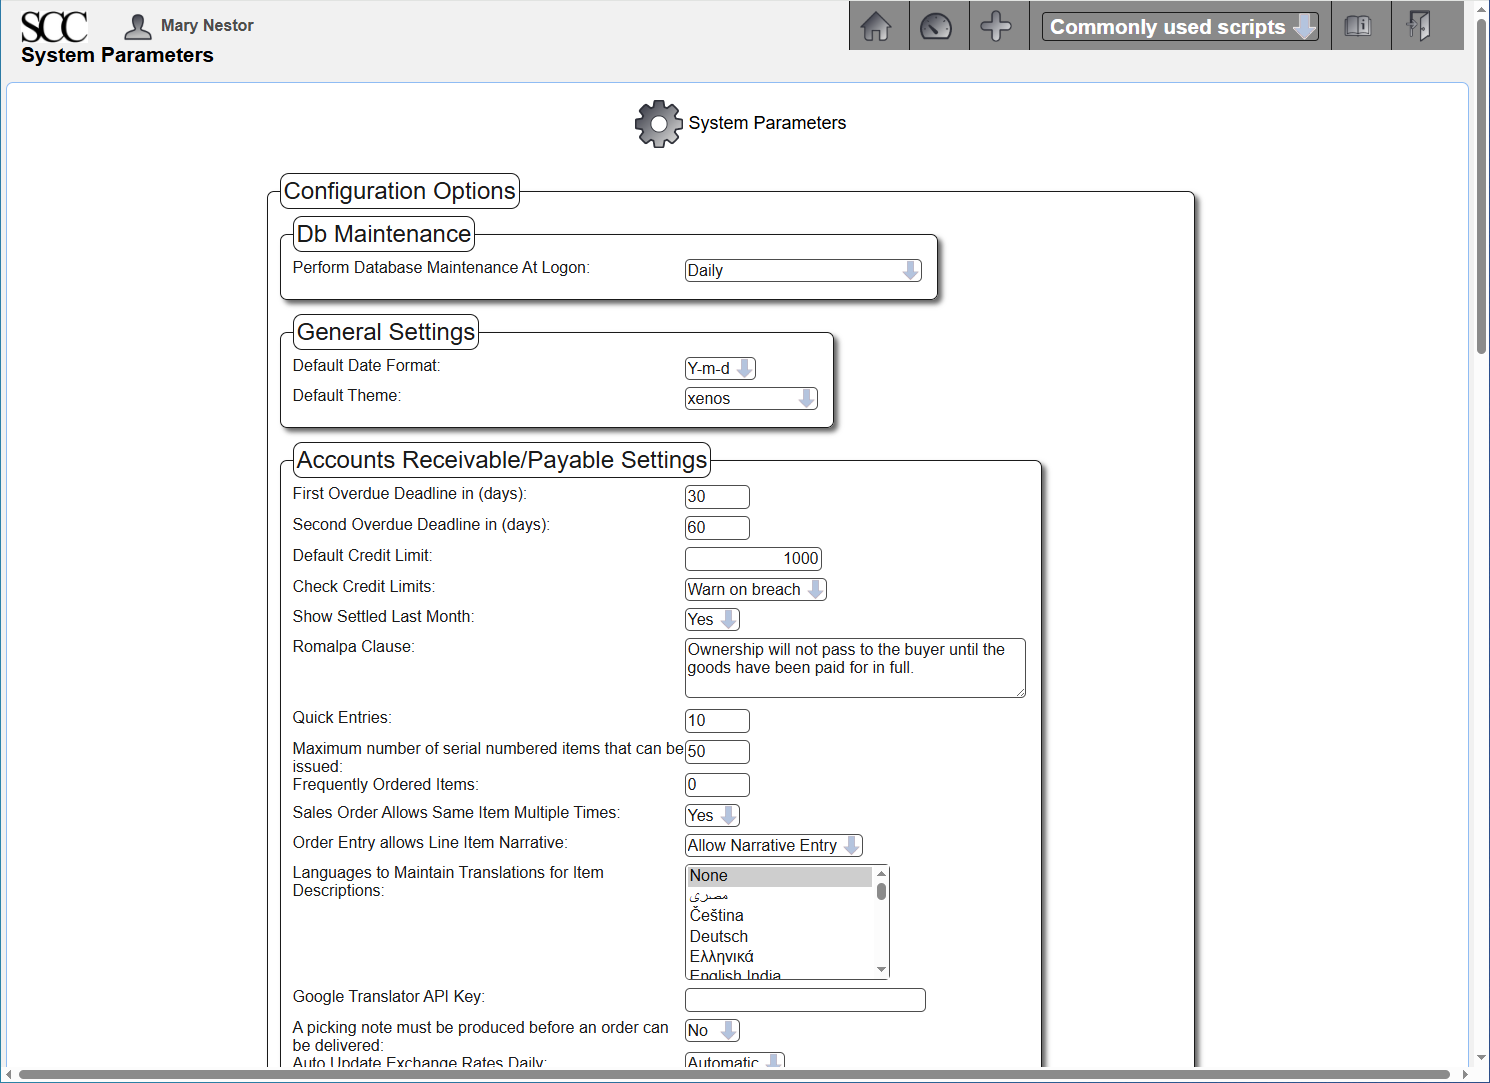Click the Accounts Receivable/Payable Settings legend
Viewport: 1490px width, 1083px height.
click(x=502, y=460)
